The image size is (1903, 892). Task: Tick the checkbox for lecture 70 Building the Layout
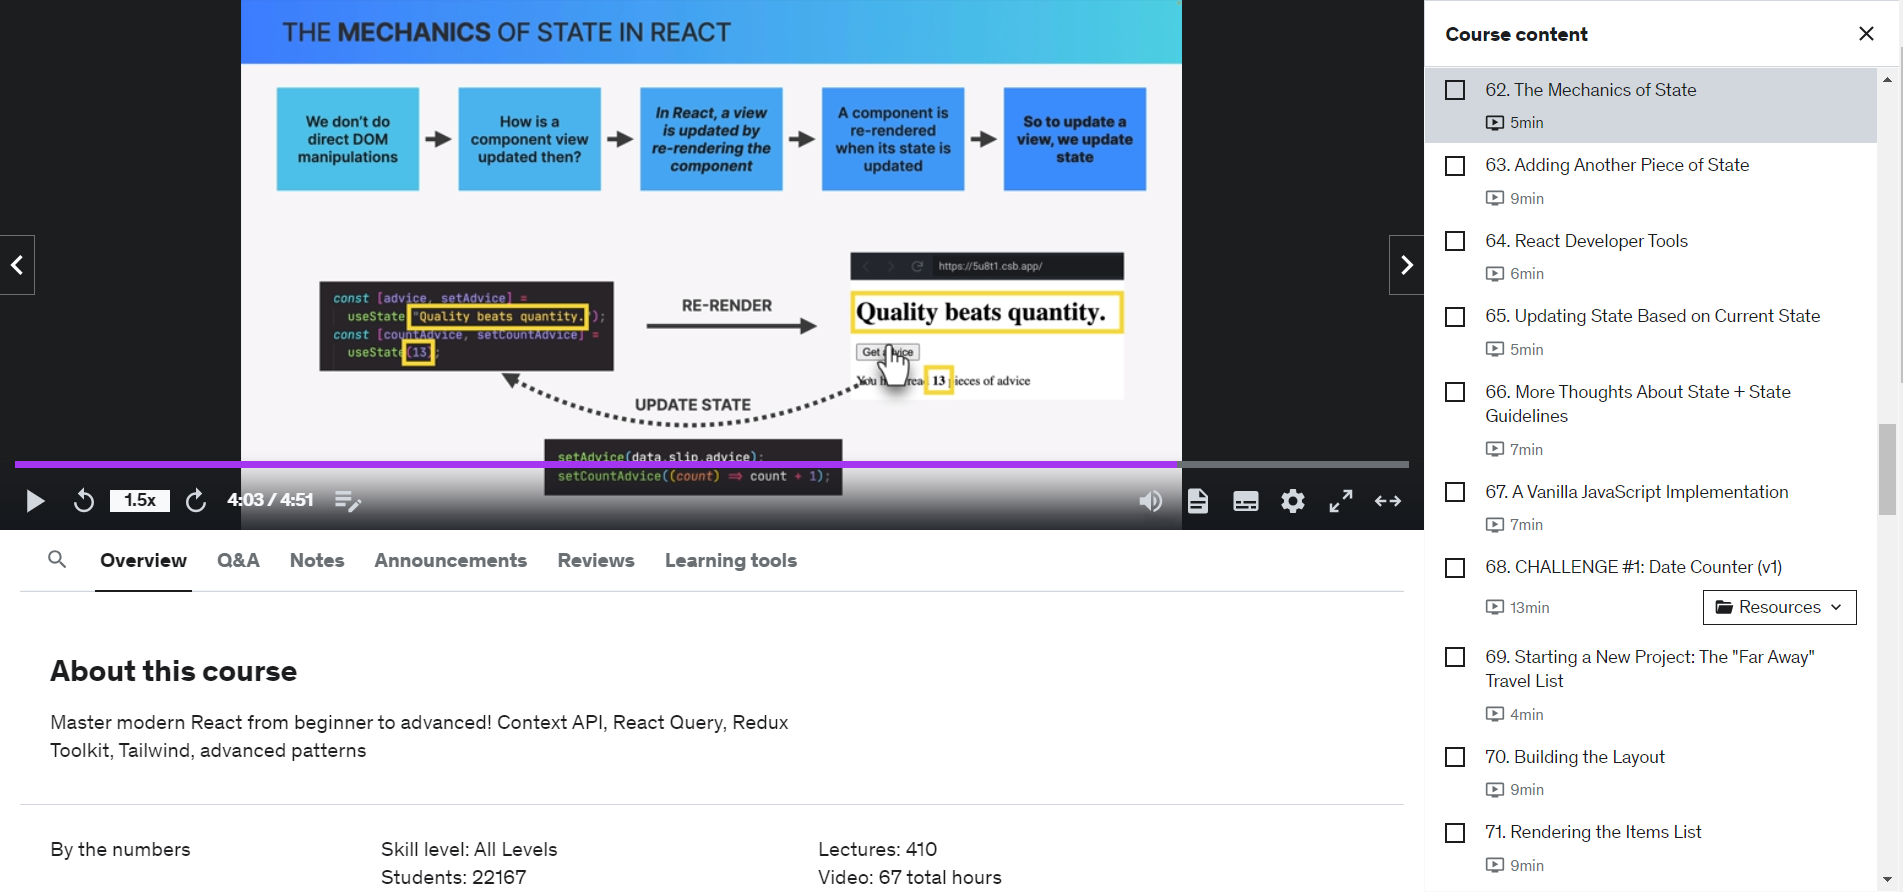click(x=1455, y=758)
